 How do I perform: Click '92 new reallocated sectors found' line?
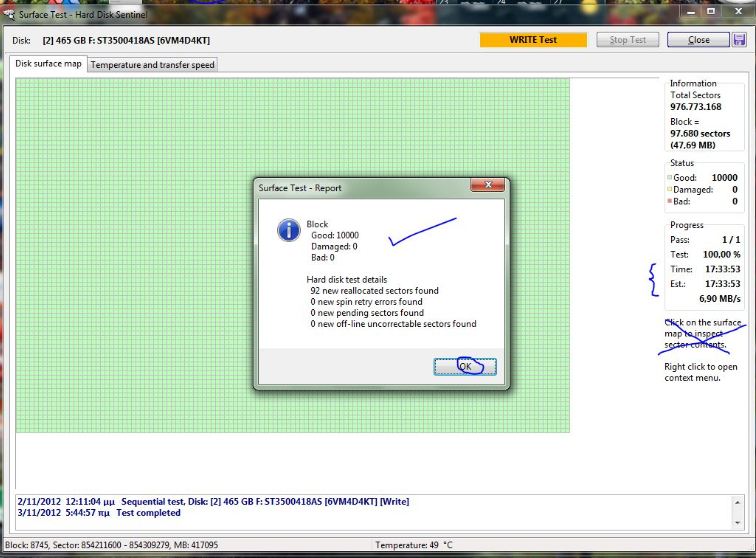[x=374, y=290]
